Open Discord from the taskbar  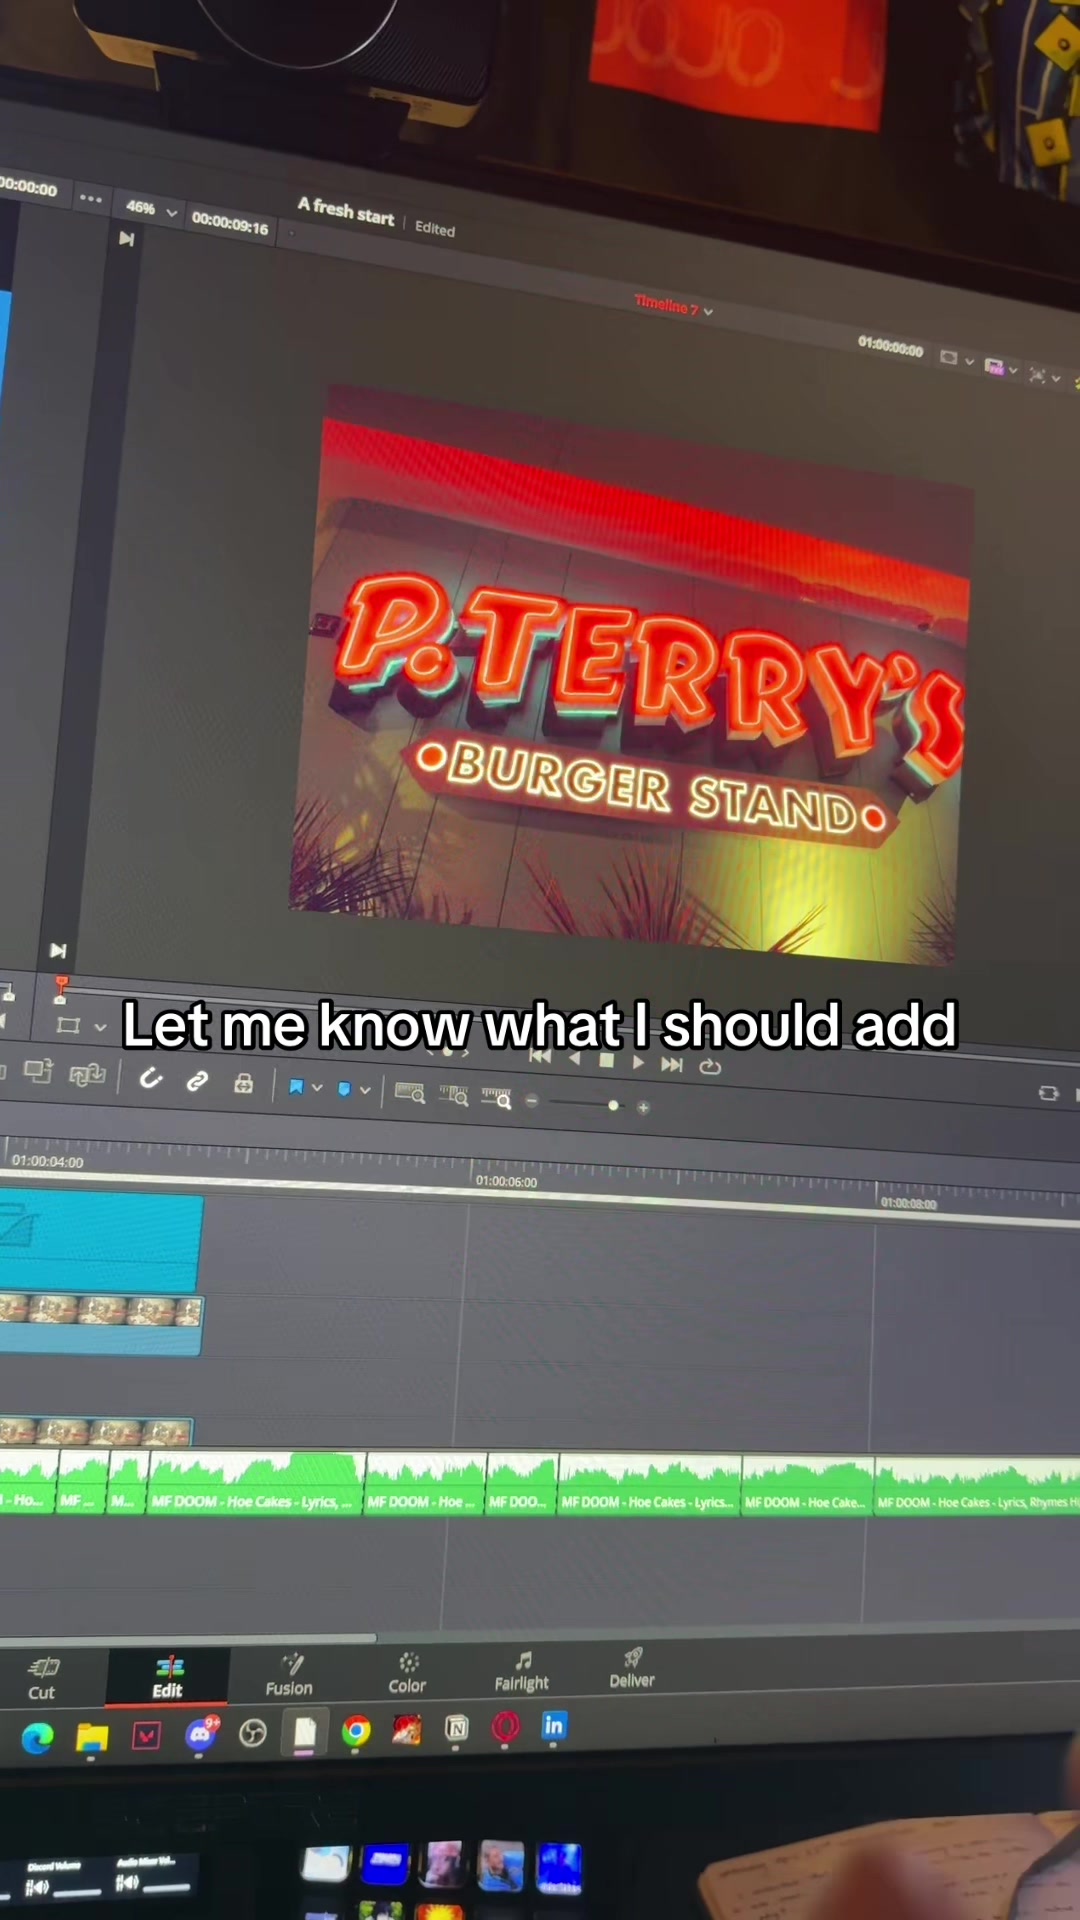(x=201, y=1733)
